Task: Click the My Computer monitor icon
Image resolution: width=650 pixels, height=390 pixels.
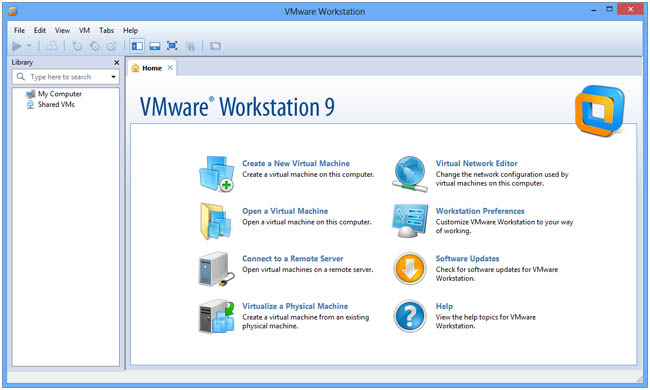Action: pos(30,94)
